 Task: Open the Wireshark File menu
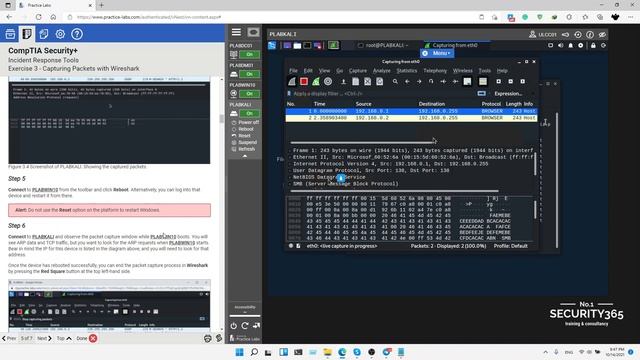pos(293,71)
